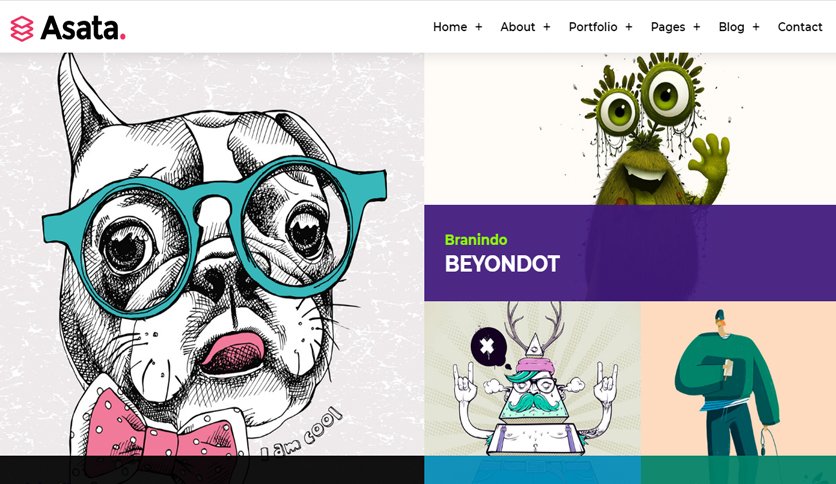Click the pink stacked-layers Asata logo icon
Screen dimensions: 836x484
click(x=22, y=28)
